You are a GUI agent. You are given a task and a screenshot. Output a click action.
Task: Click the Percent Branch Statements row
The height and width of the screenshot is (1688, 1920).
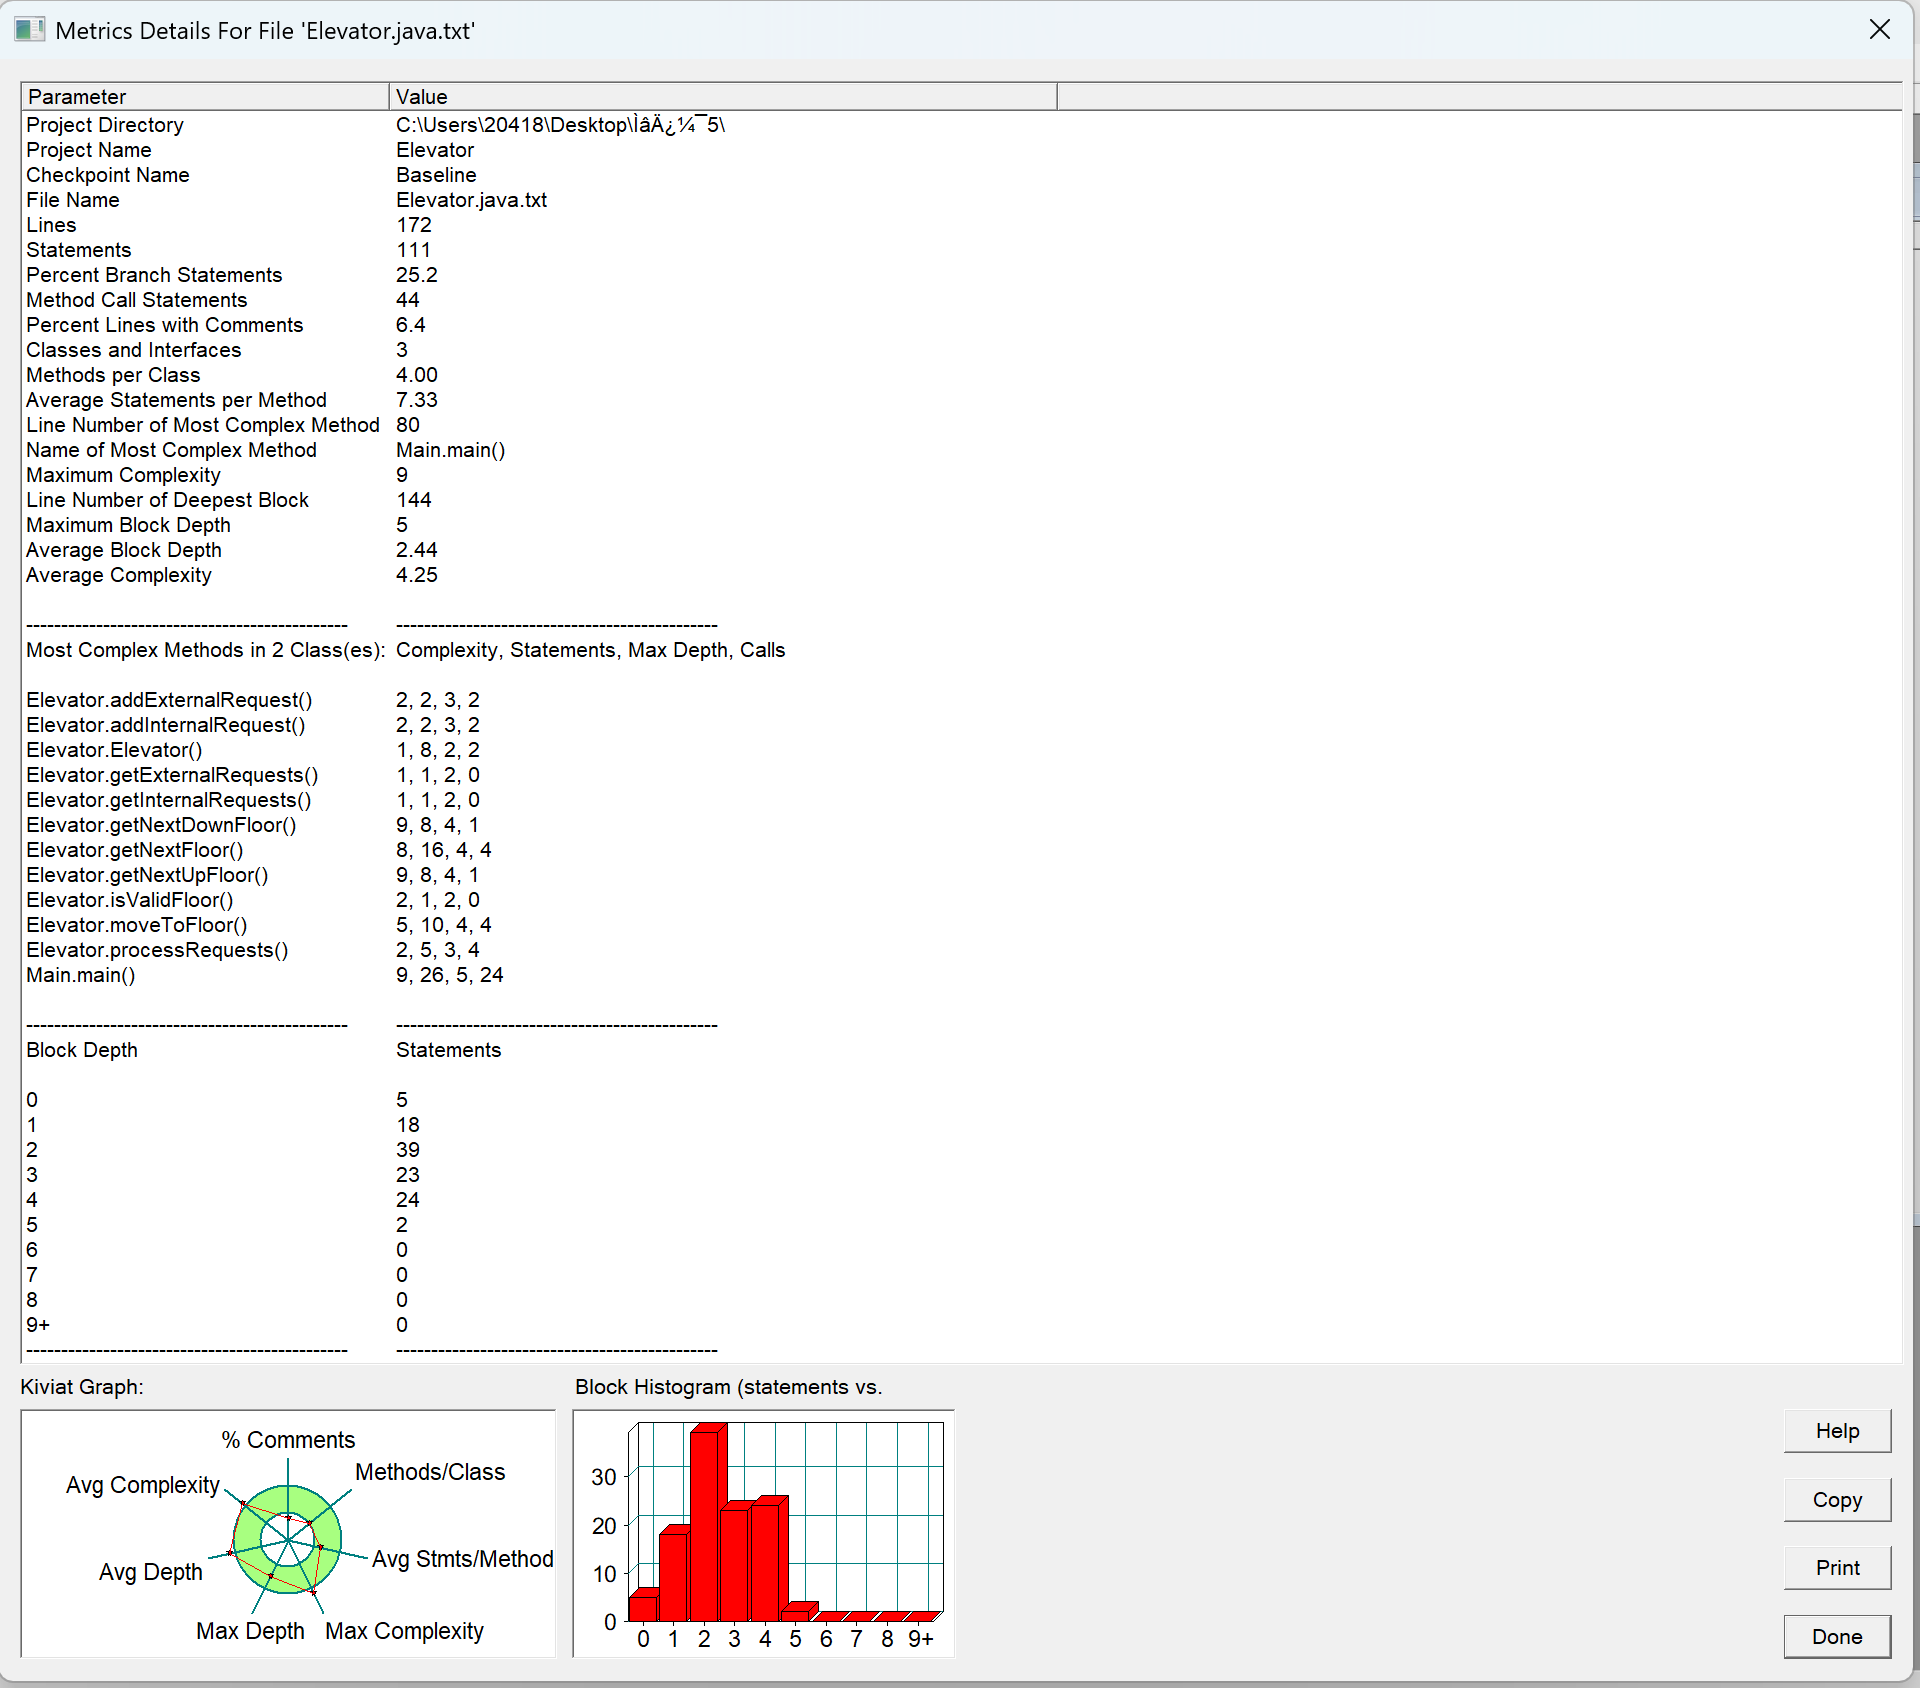coord(154,275)
